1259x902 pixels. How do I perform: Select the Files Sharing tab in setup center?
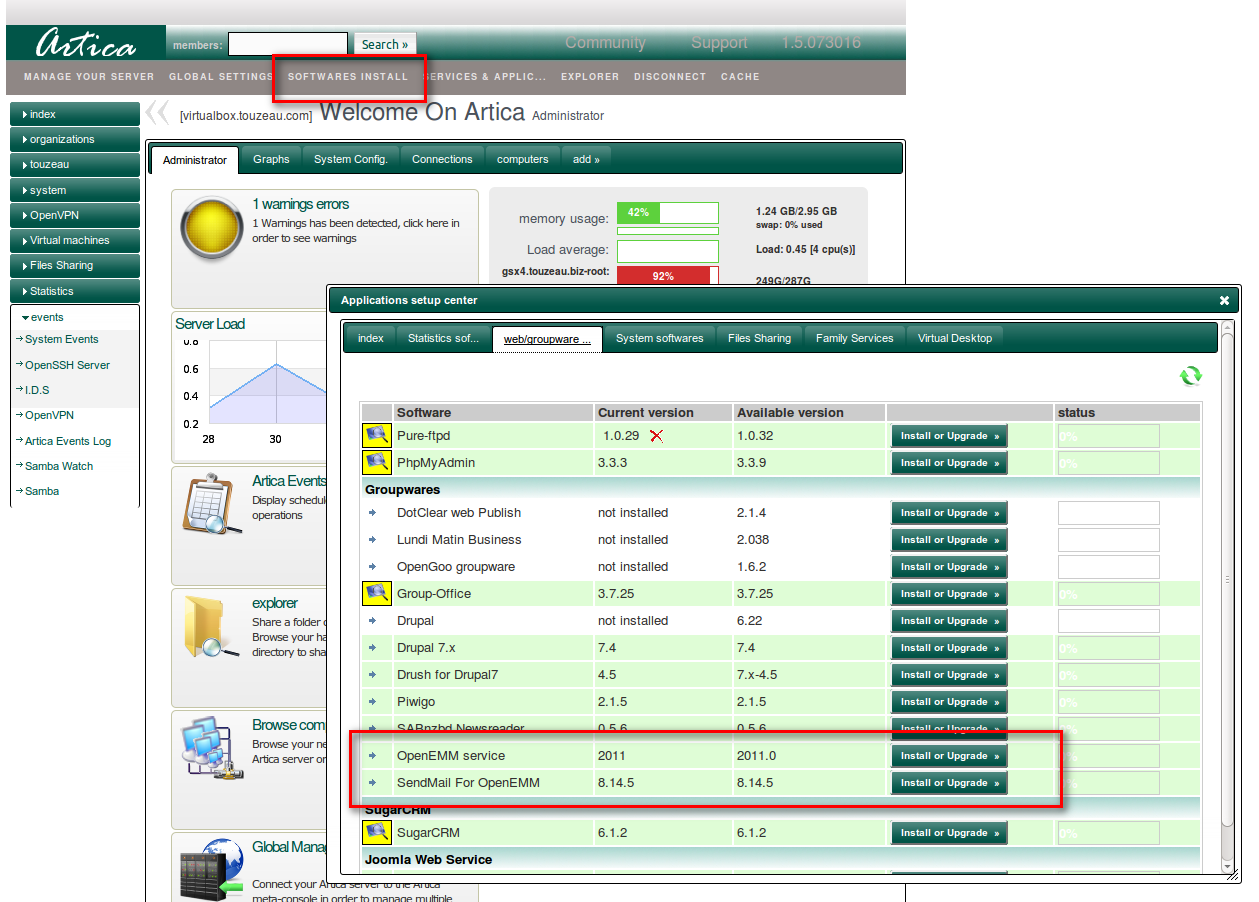[x=759, y=338]
